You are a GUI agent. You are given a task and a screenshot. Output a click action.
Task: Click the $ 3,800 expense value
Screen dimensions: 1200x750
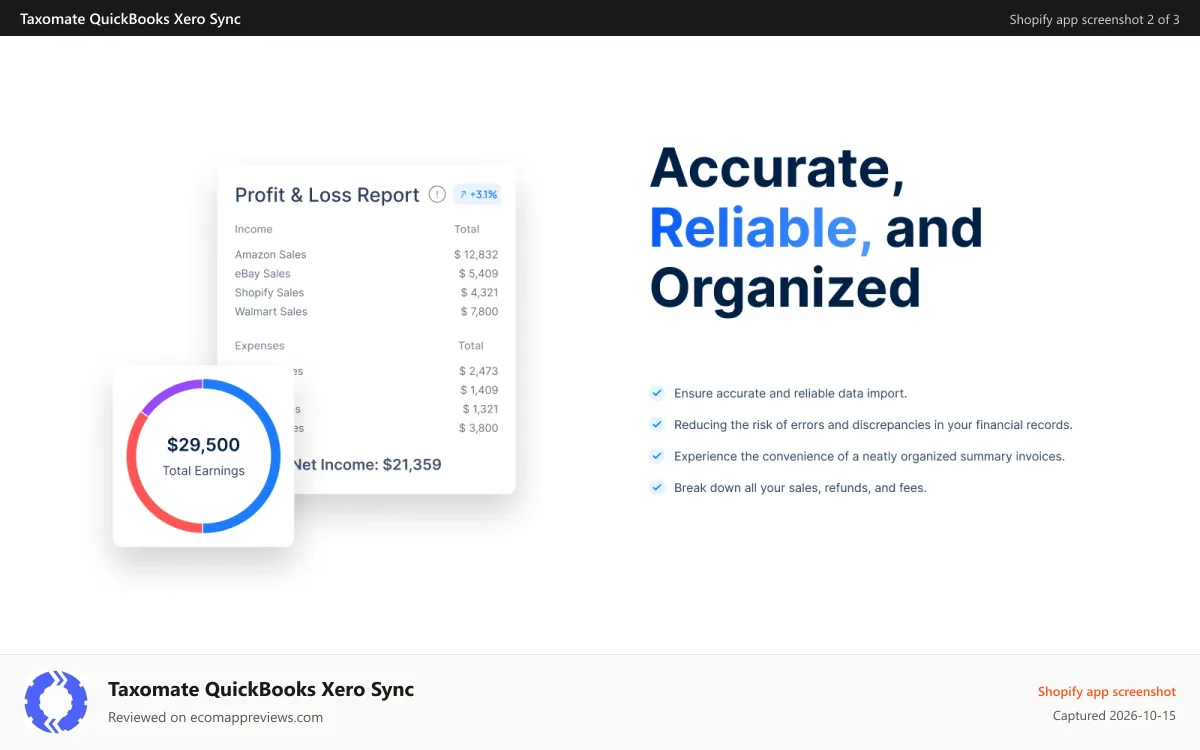click(478, 428)
